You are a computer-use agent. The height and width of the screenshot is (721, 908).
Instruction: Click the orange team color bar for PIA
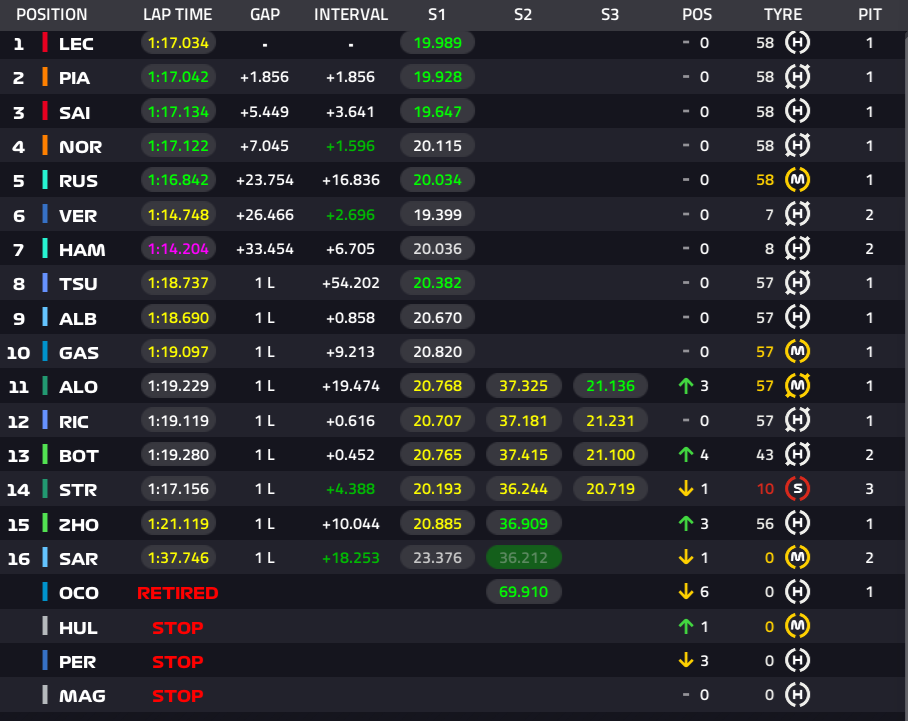tap(45, 77)
